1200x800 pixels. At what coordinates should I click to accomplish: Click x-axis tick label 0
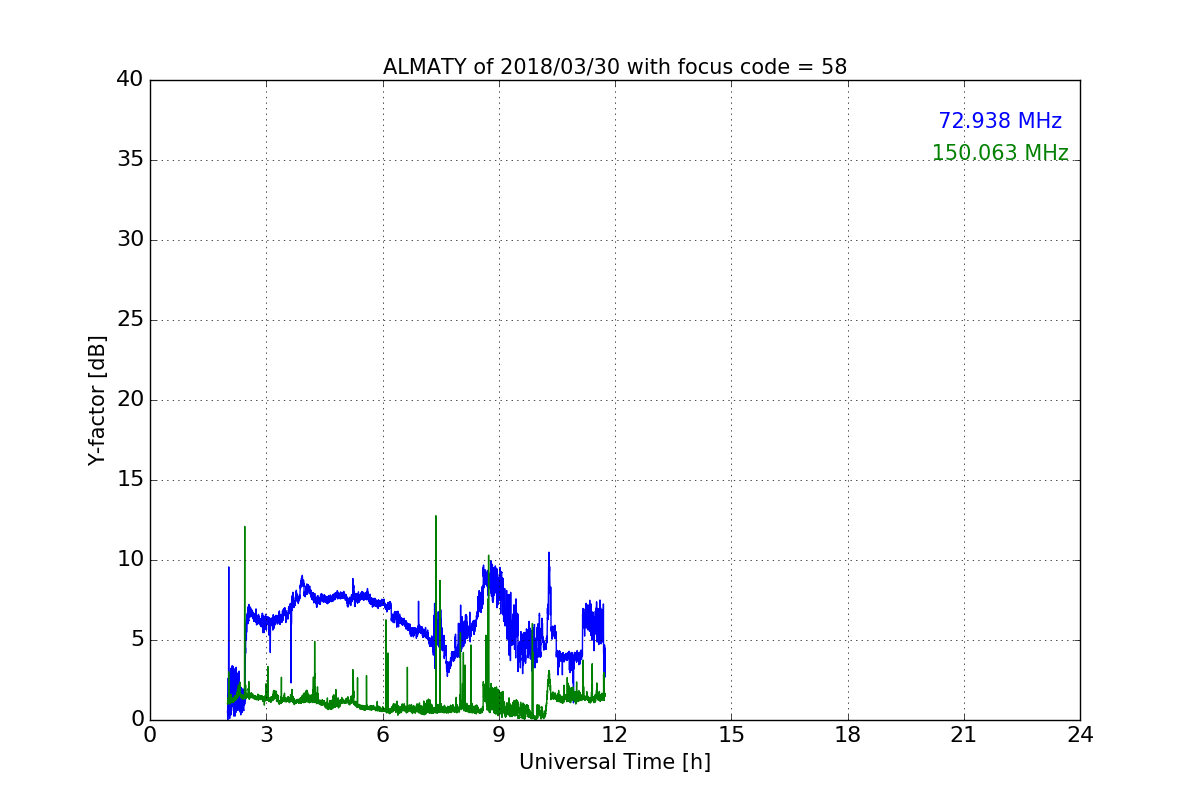point(150,735)
